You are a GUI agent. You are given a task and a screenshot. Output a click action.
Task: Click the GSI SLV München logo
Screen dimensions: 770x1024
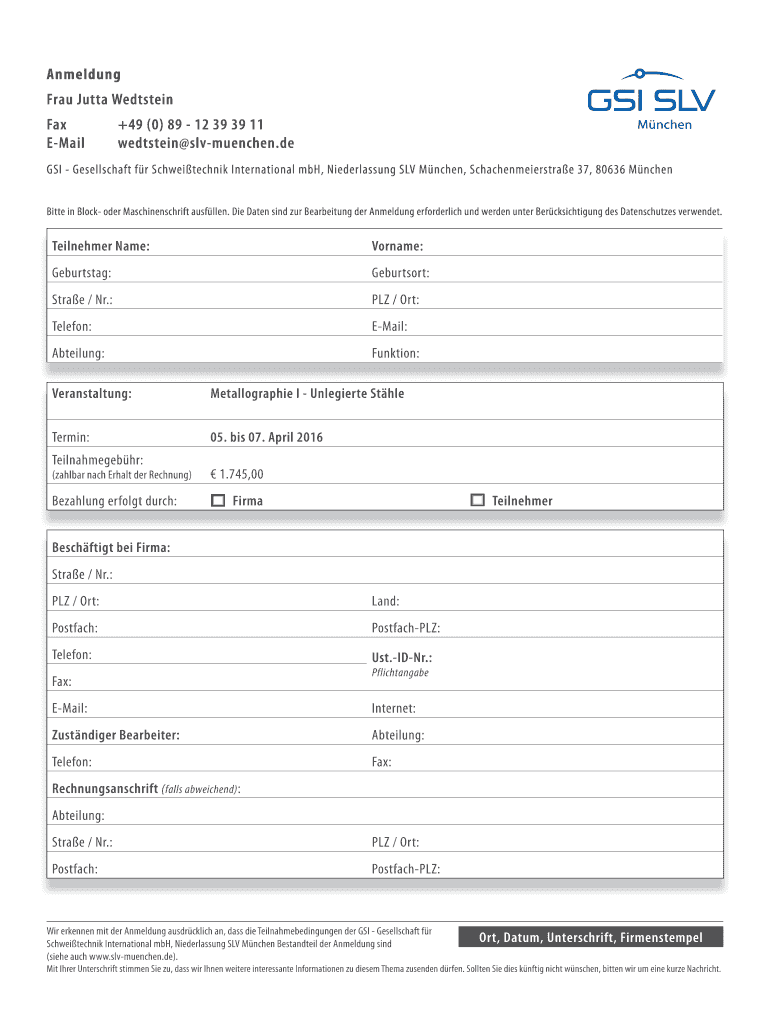(x=650, y=100)
